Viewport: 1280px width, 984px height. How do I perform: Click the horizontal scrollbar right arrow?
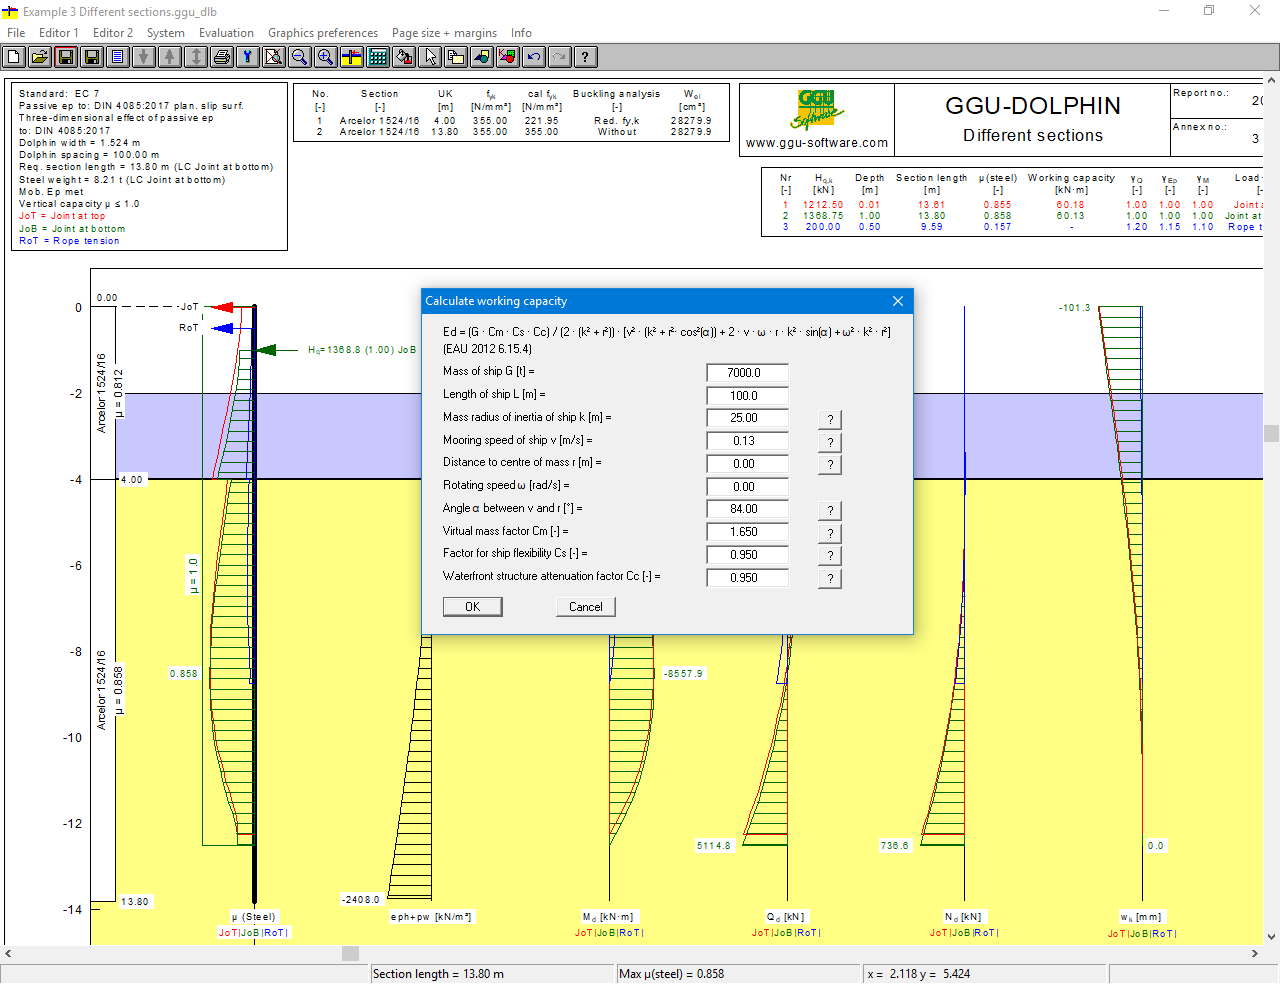point(1255,954)
